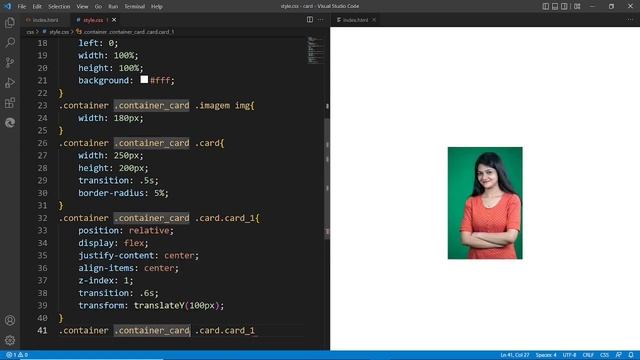Open the Search view in activity bar
The width and height of the screenshot is (640, 360).
click(10, 42)
